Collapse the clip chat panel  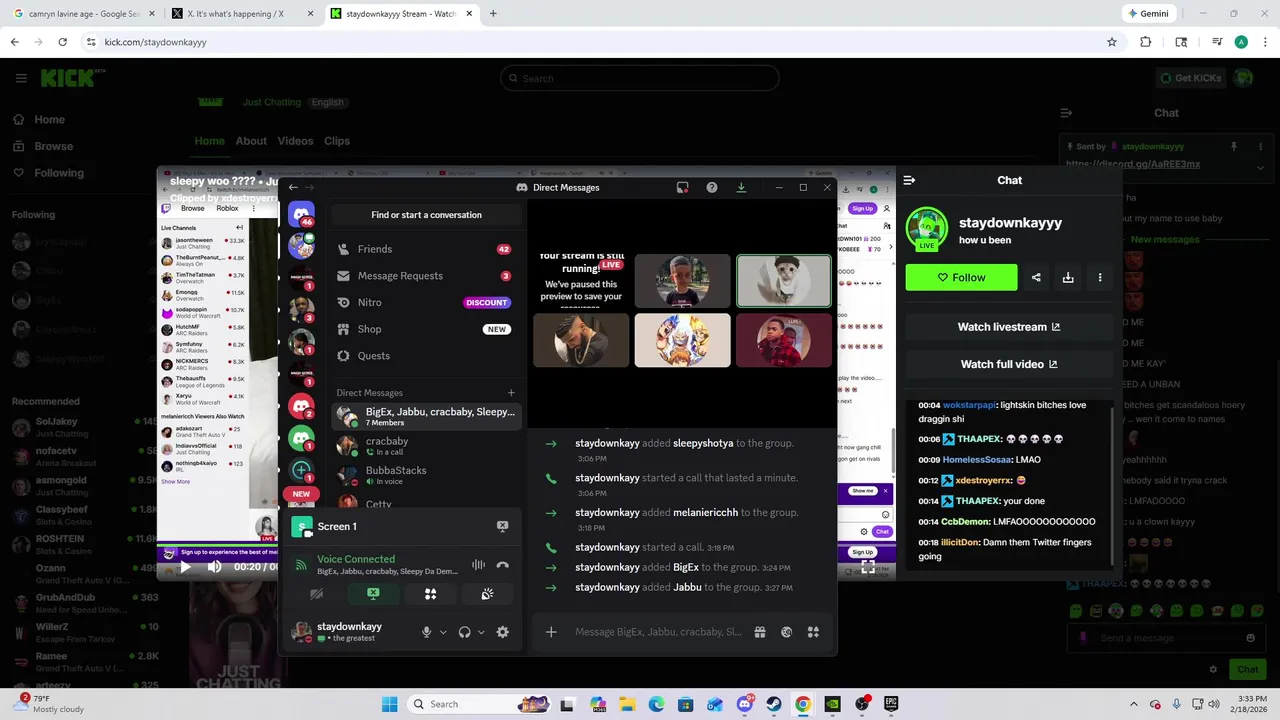(909, 180)
